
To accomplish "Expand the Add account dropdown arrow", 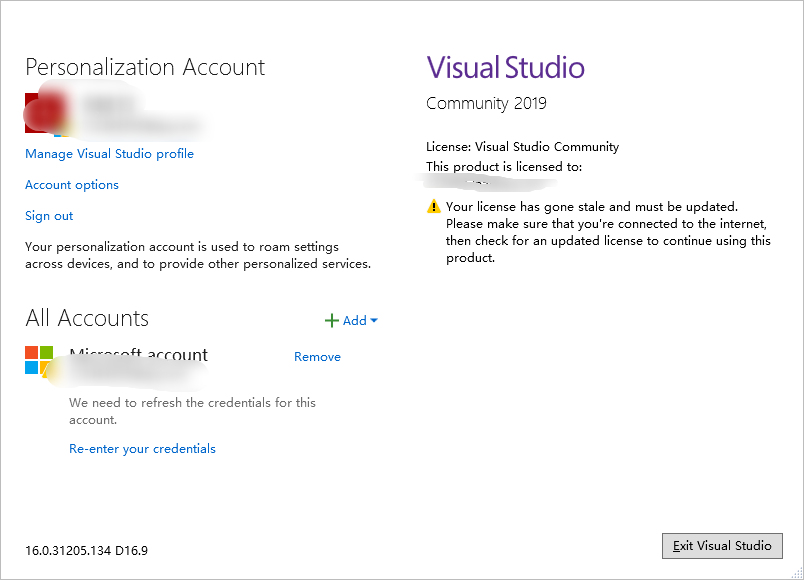I will pos(374,321).
